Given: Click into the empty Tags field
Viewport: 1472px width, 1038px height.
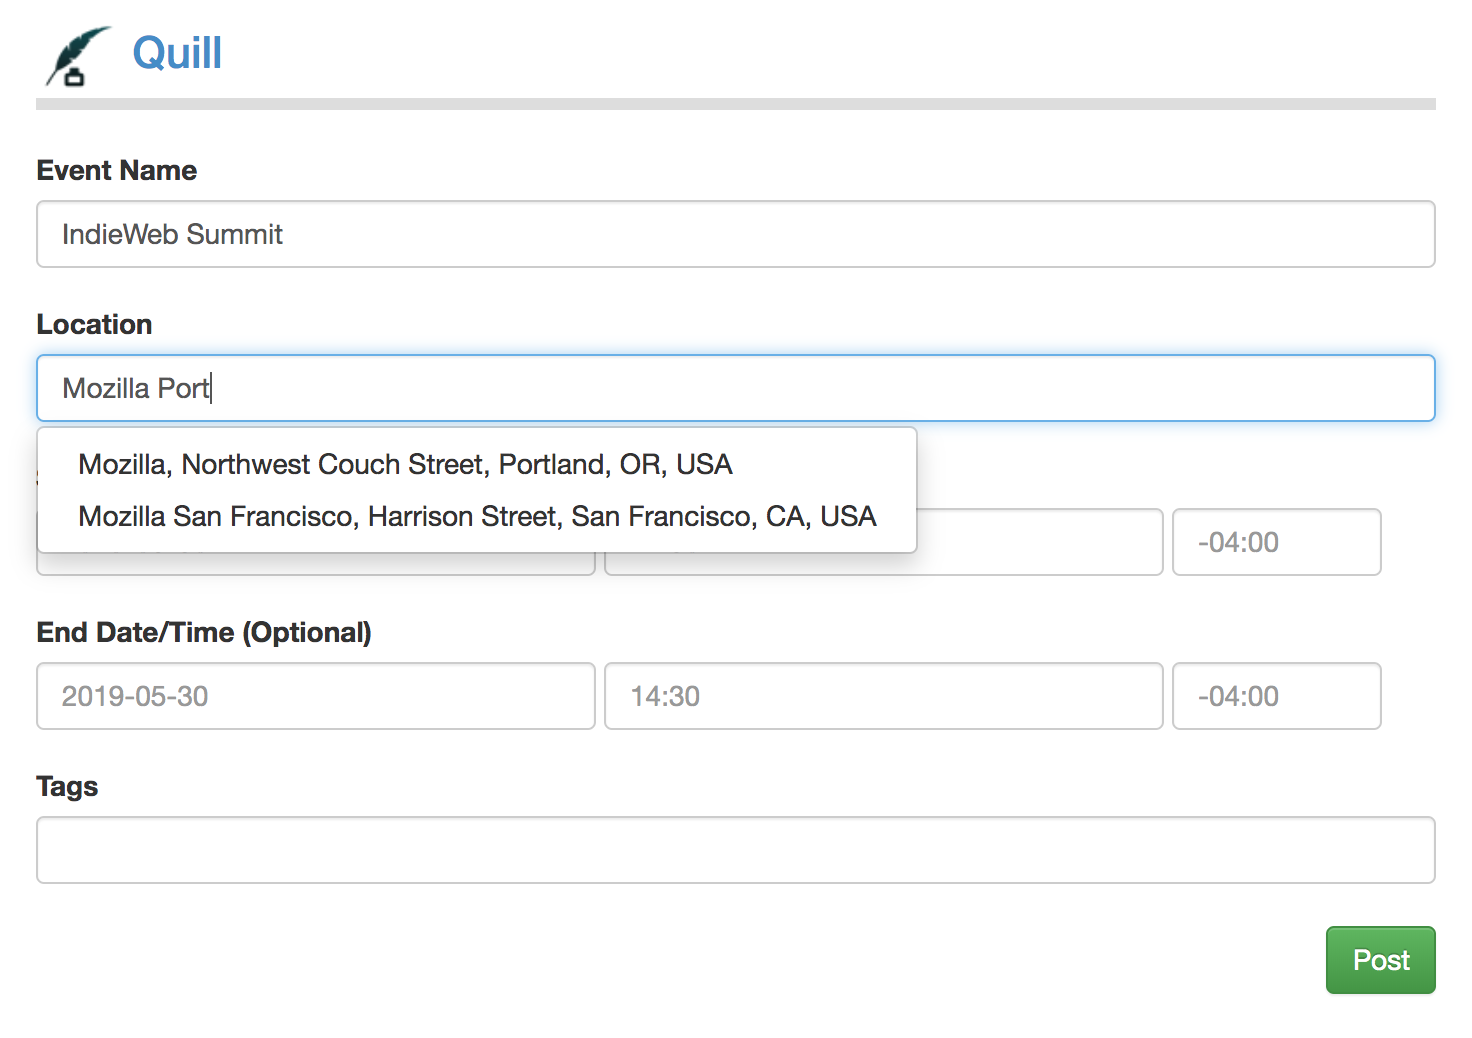Looking at the screenshot, I should (736, 850).
